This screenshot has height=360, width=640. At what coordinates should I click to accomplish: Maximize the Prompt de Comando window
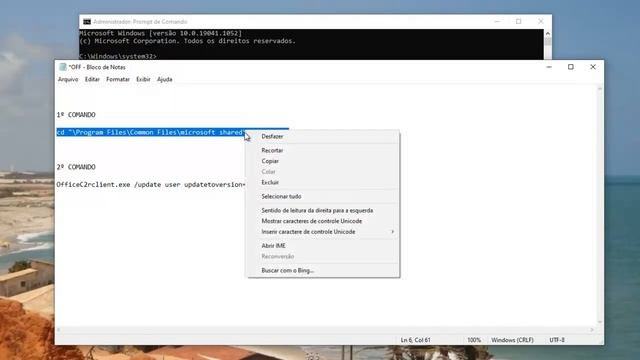click(518, 22)
